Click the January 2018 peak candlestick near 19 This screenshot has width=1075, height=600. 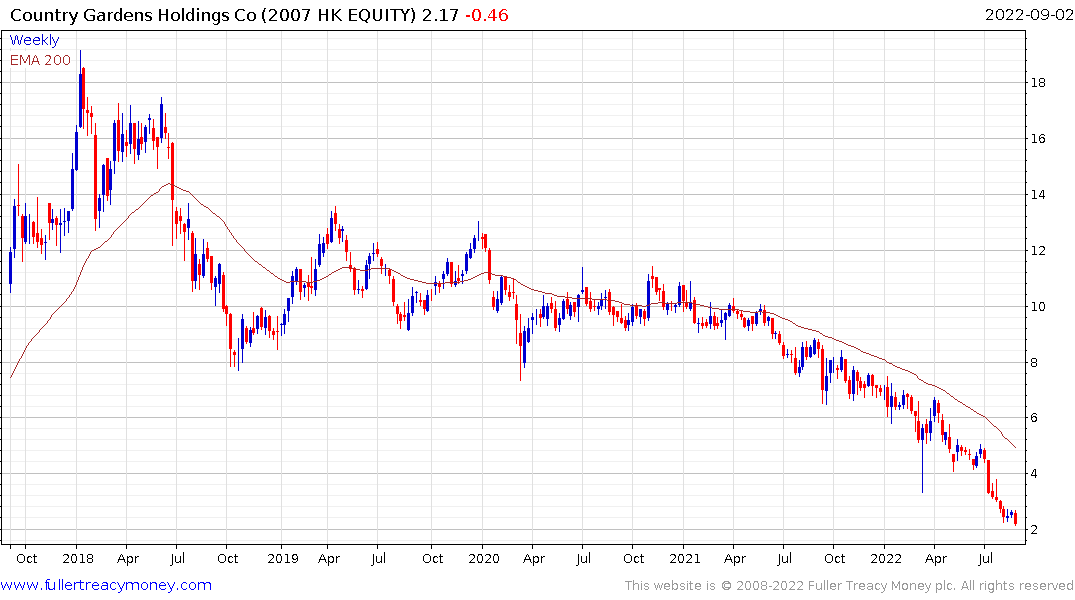click(x=80, y=89)
